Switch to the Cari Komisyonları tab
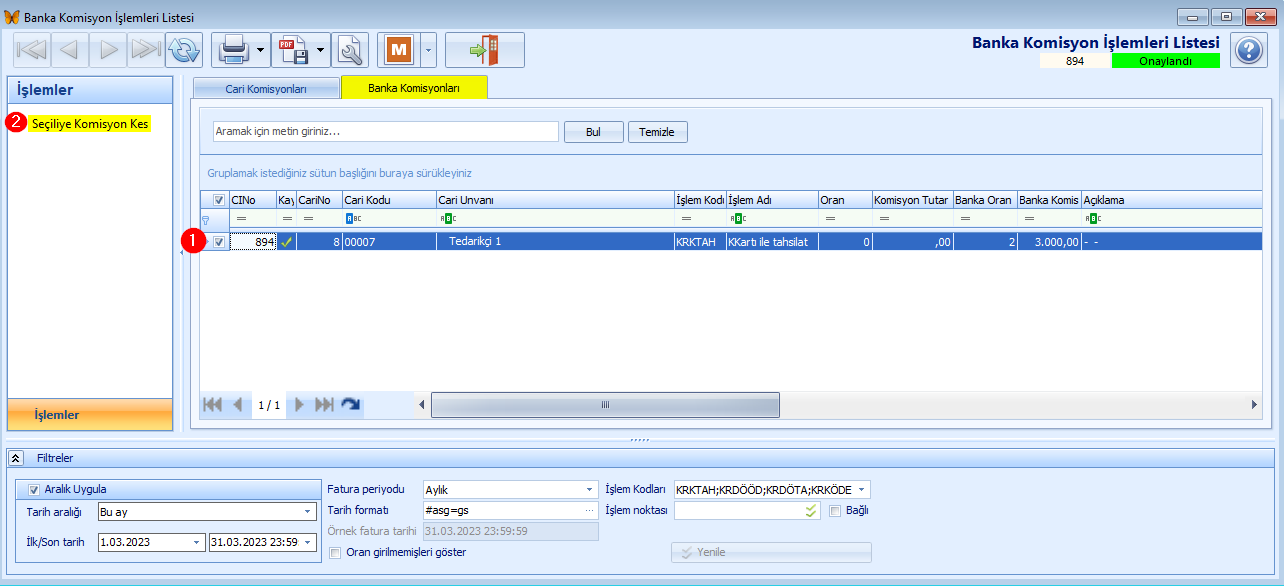 [x=266, y=88]
